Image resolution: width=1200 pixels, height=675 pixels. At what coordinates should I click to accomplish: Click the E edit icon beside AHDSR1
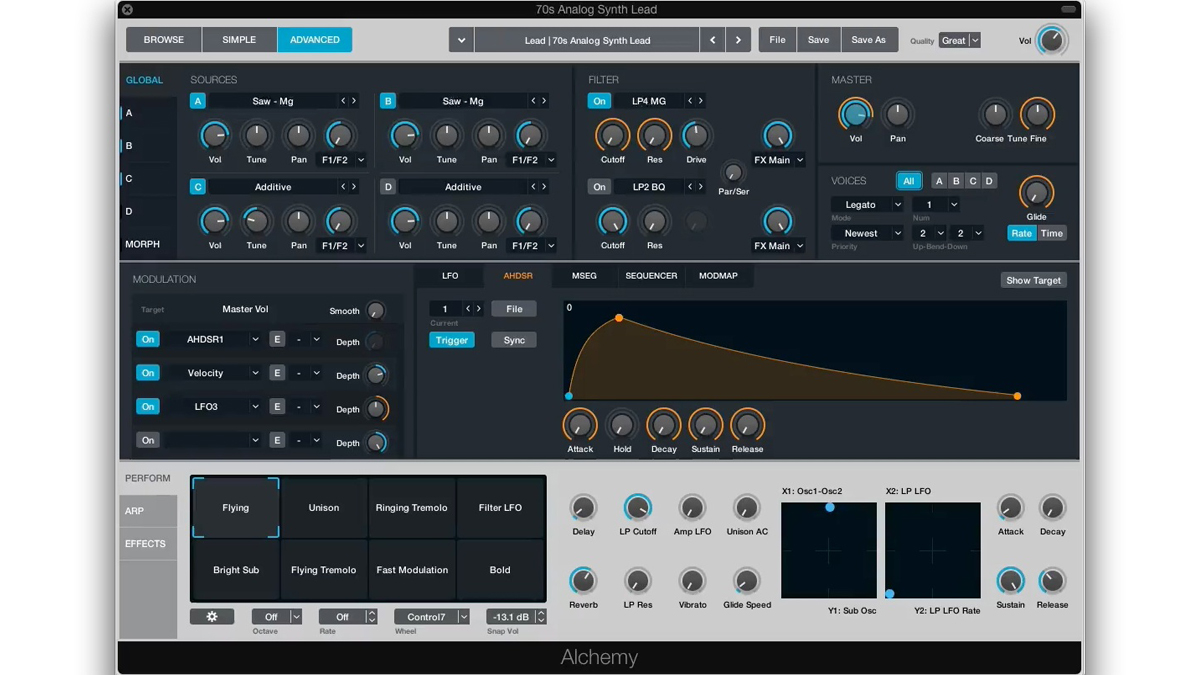coord(277,340)
